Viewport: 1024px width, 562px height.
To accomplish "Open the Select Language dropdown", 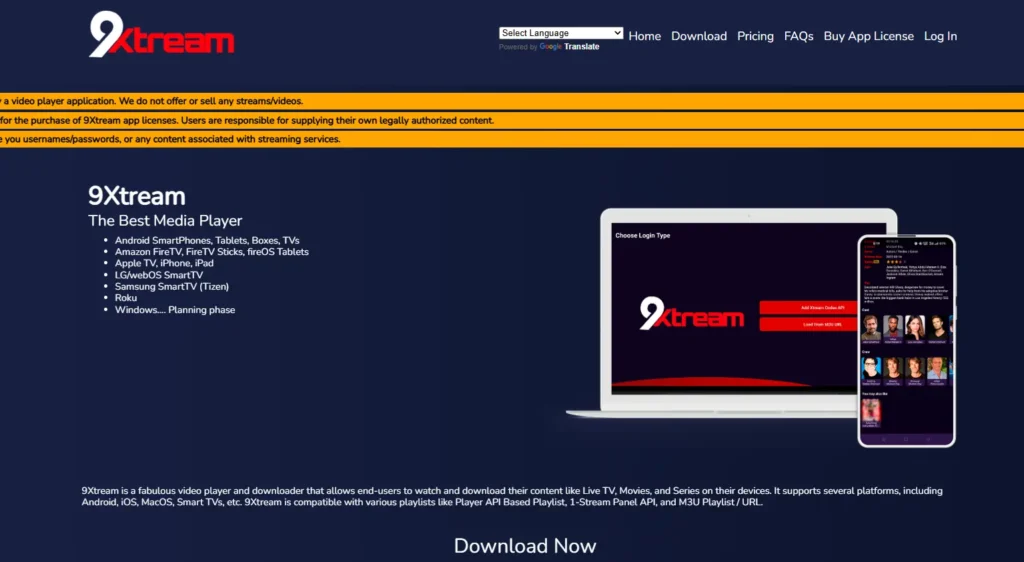I will click(x=560, y=33).
